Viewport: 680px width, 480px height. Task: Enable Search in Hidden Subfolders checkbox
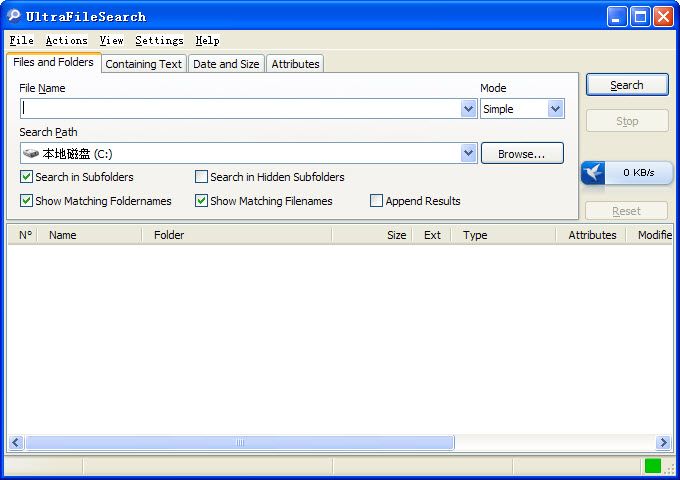click(x=201, y=177)
